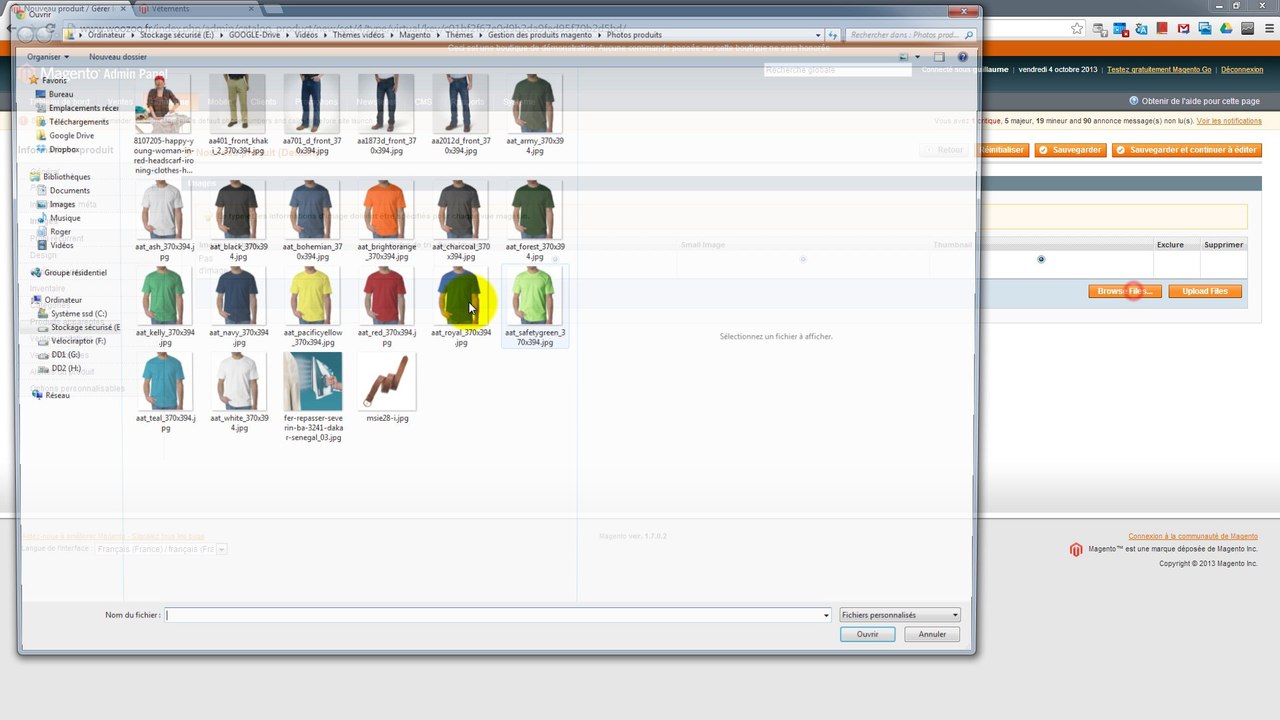
Task: Open drive DD1 (G:)
Action: tap(59, 355)
